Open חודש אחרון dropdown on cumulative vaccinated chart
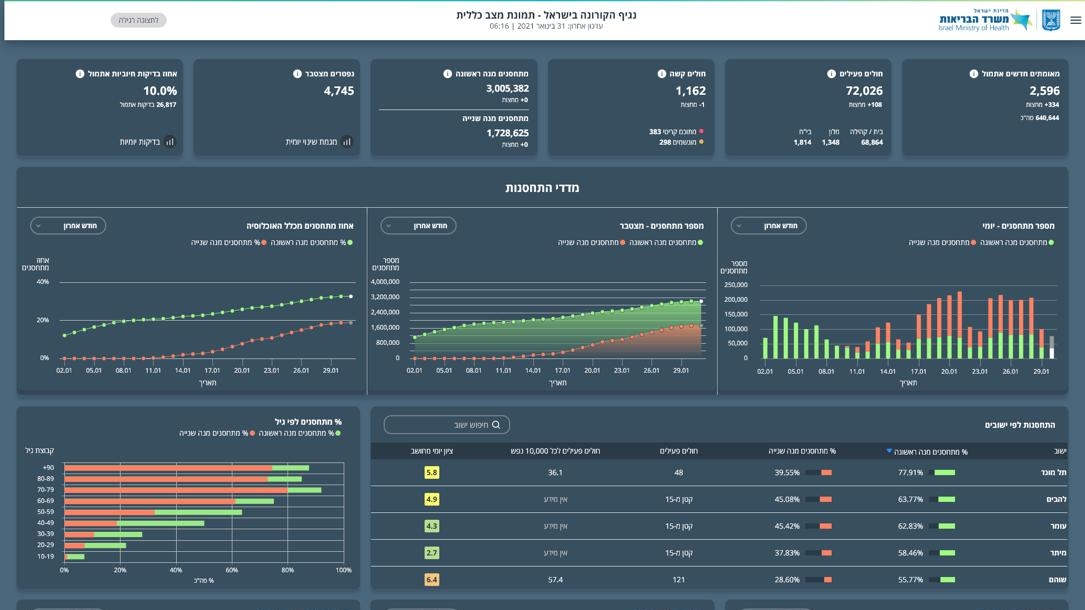The height and width of the screenshot is (610, 1085). coord(418,226)
